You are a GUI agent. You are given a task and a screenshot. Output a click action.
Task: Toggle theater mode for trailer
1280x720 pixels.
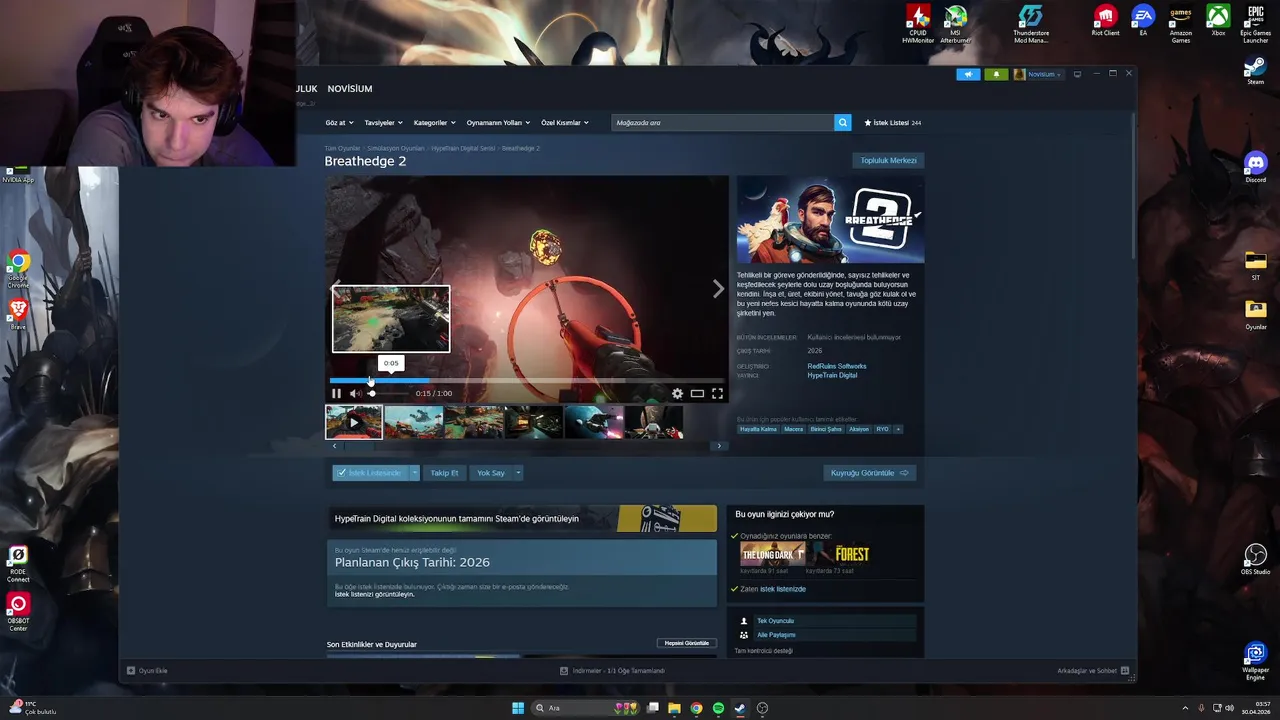[697, 393]
